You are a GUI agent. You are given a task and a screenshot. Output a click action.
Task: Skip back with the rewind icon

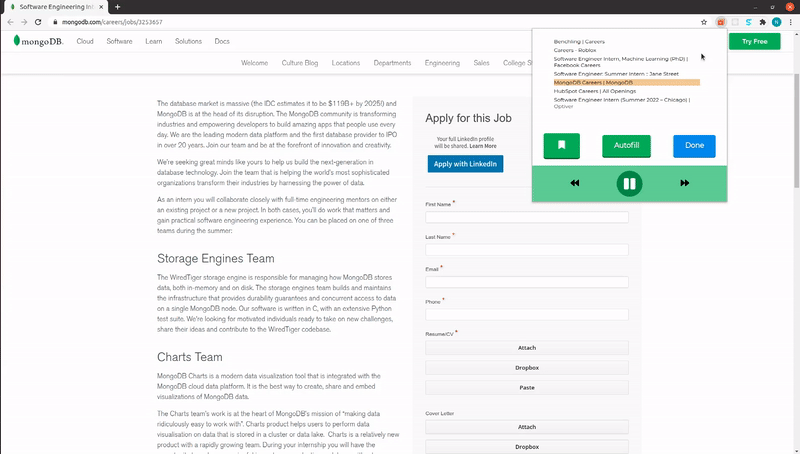tap(575, 183)
